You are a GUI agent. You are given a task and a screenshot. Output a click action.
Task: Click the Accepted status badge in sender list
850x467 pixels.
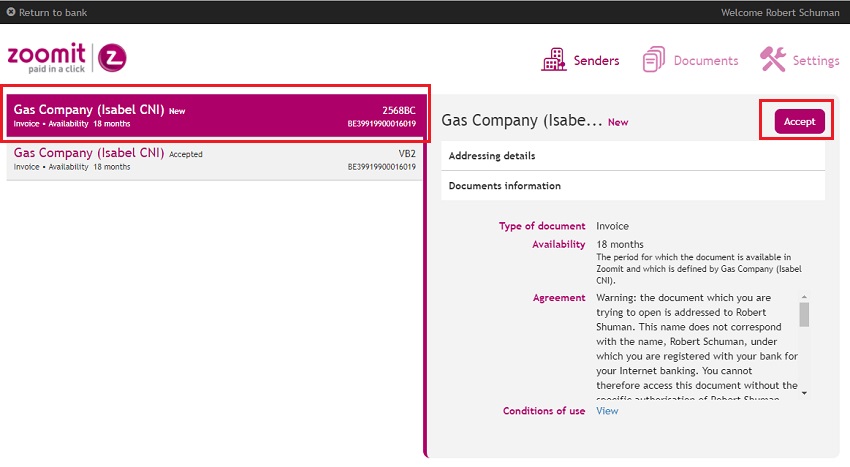pos(185,155)
